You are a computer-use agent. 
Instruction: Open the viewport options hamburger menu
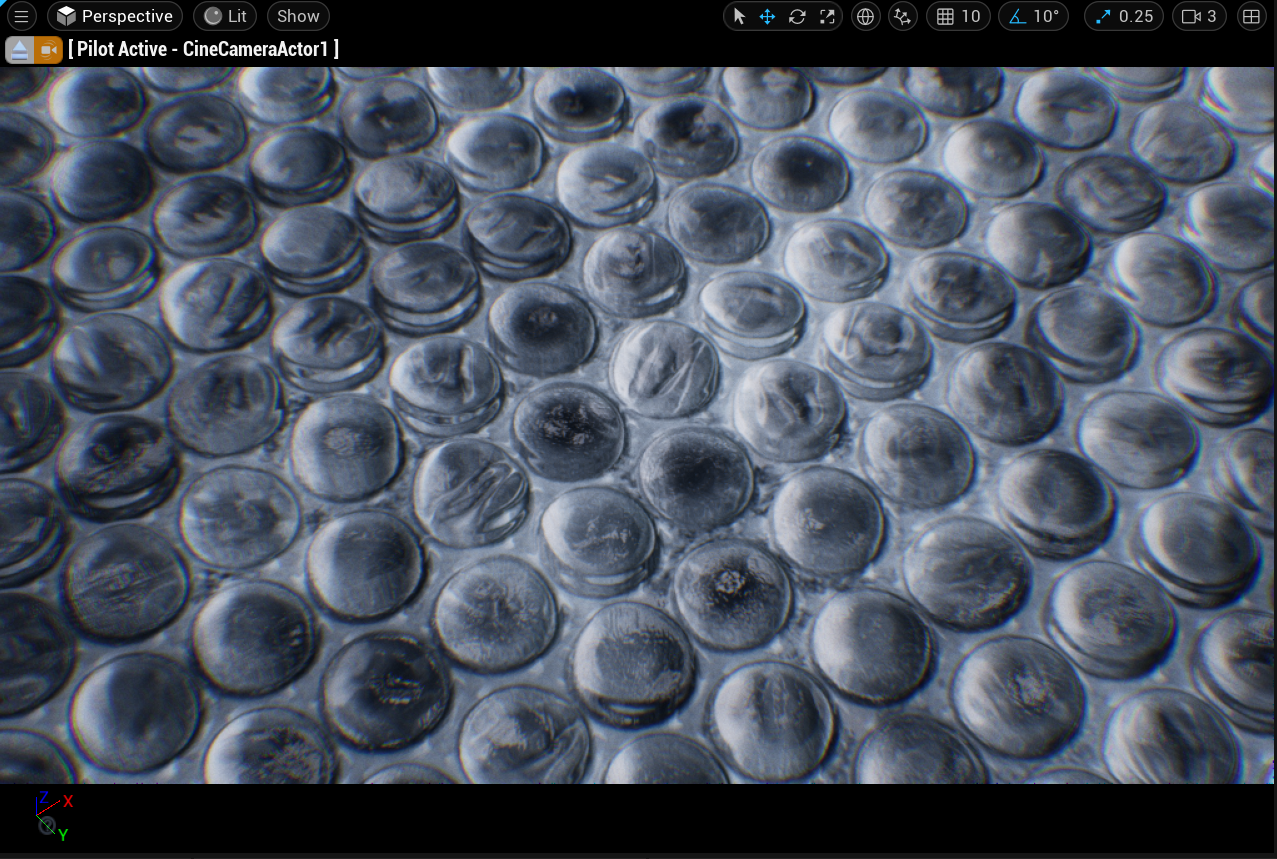[21, 16]
